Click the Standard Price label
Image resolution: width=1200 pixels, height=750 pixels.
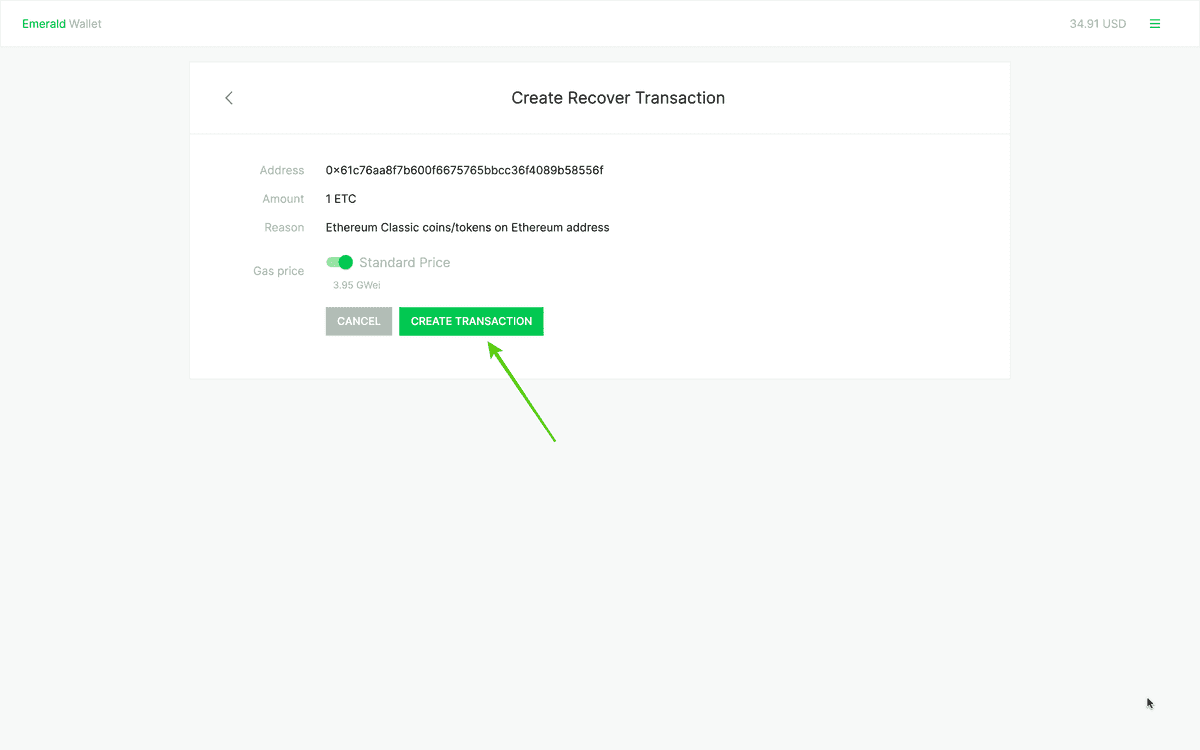click(x=404, y=263)
